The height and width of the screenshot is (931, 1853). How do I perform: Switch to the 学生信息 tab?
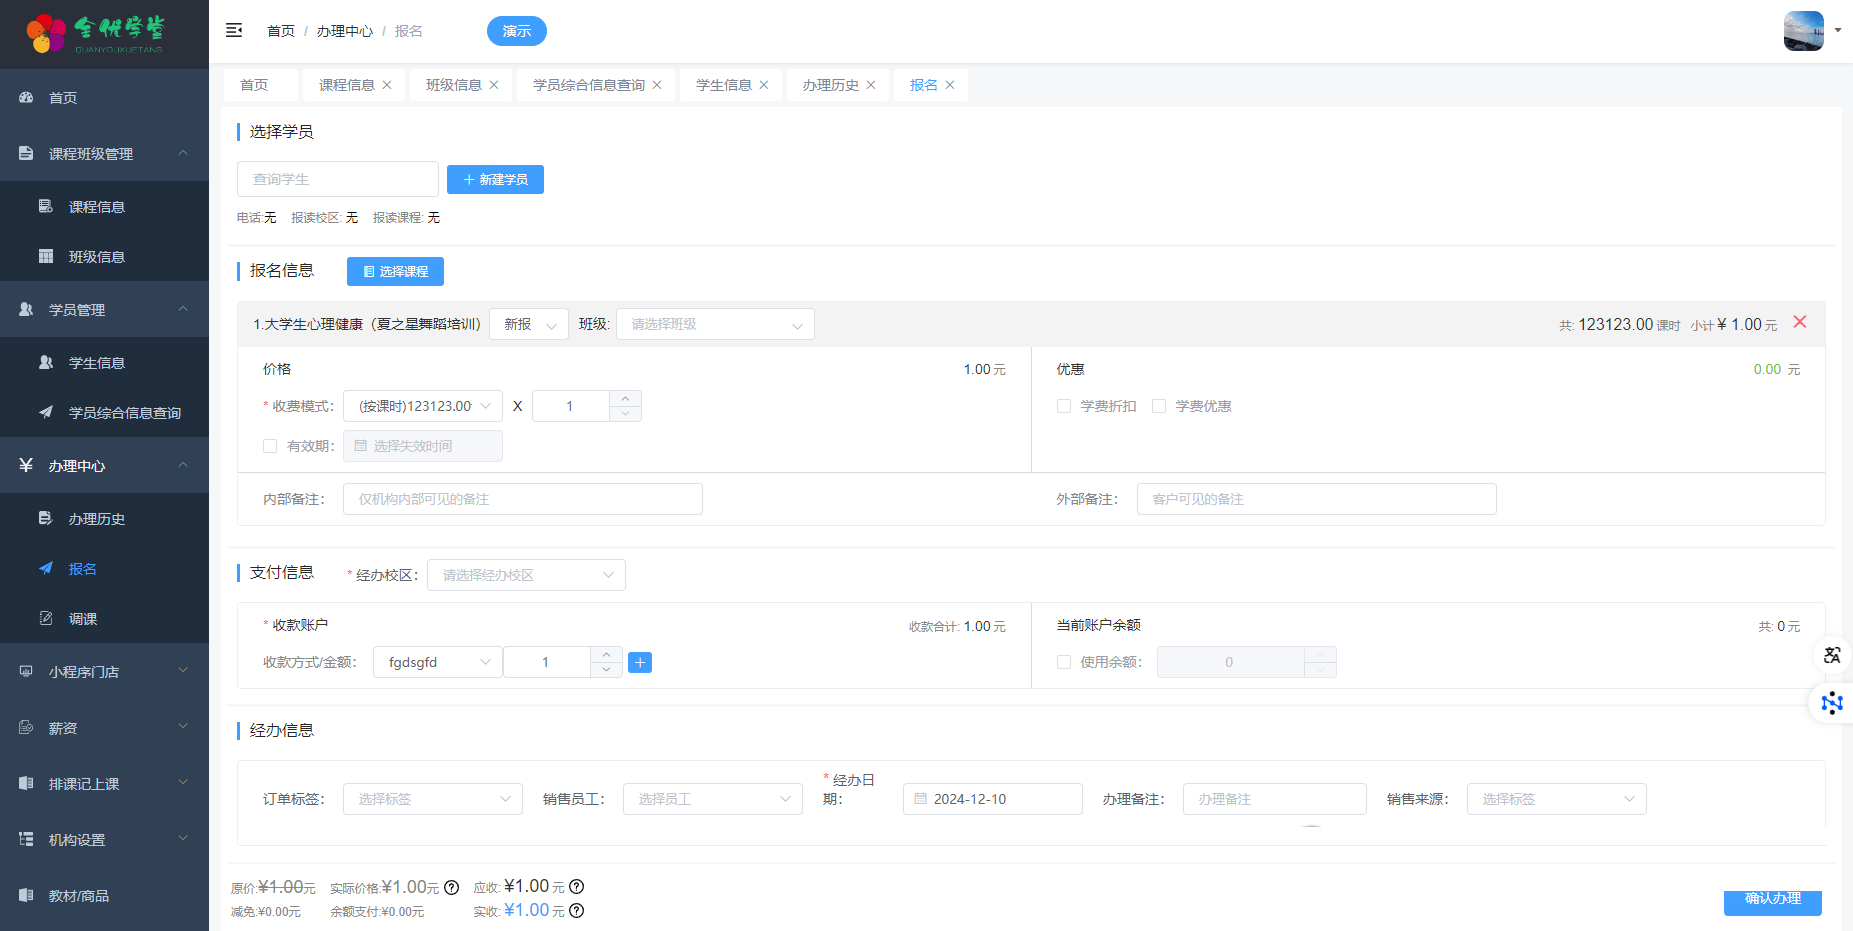pyautogui.click(x=723, y=85)
